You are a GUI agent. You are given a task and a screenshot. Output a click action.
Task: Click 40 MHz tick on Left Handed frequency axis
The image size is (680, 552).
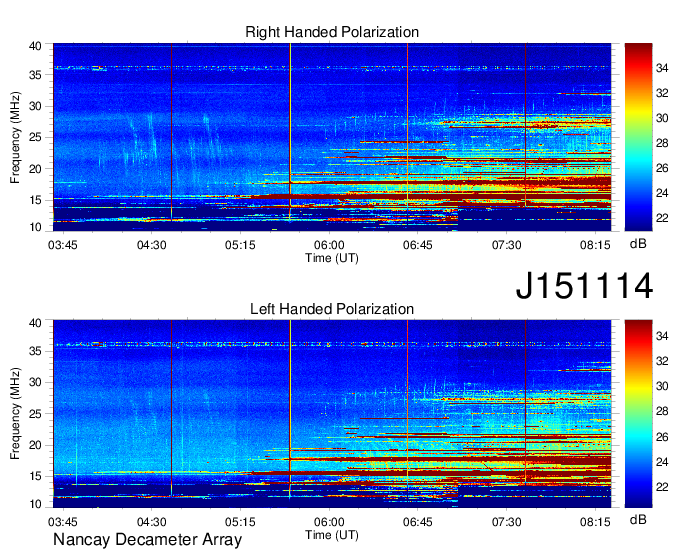36,323
